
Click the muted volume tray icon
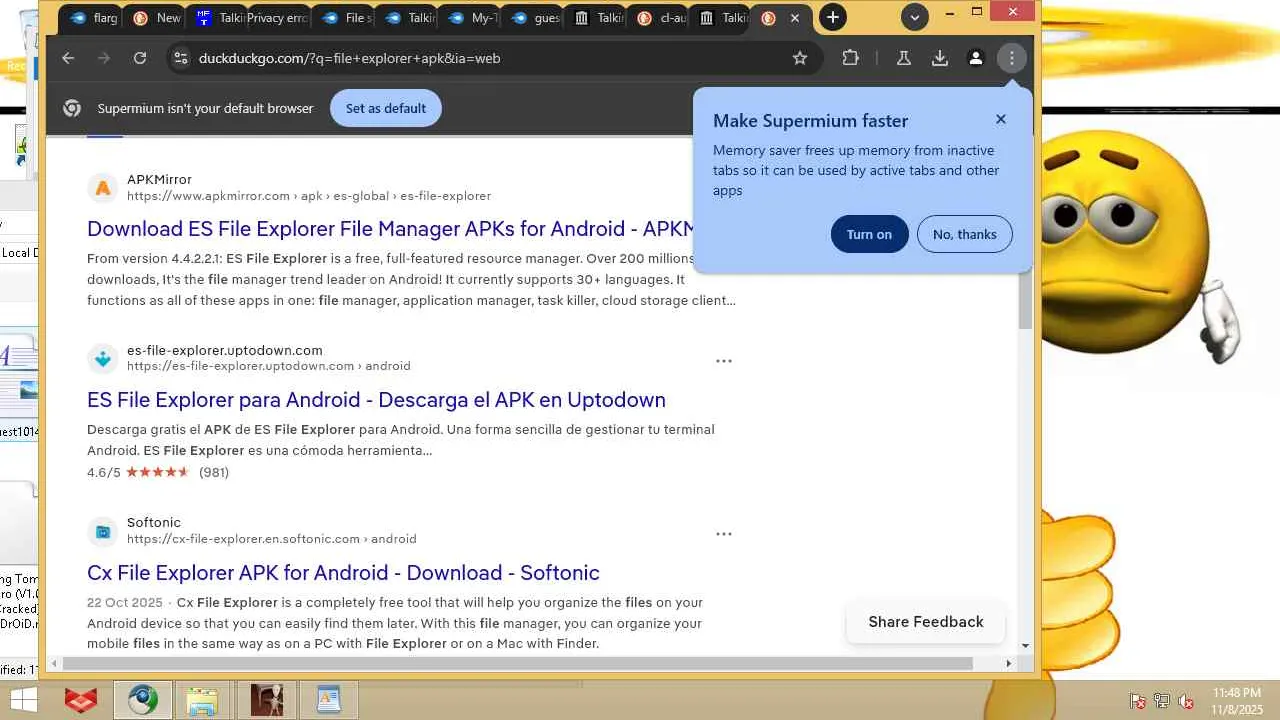click(x=1186, y=701)
